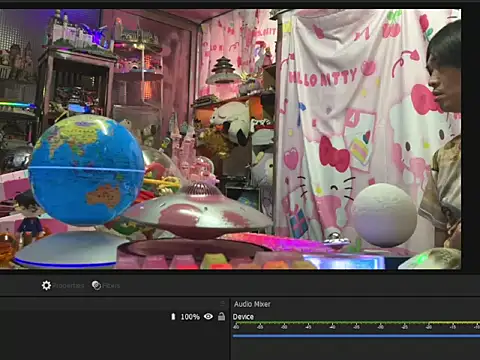
Task: Click the battery icon beside 100%
Action: [x=173, y=316]
